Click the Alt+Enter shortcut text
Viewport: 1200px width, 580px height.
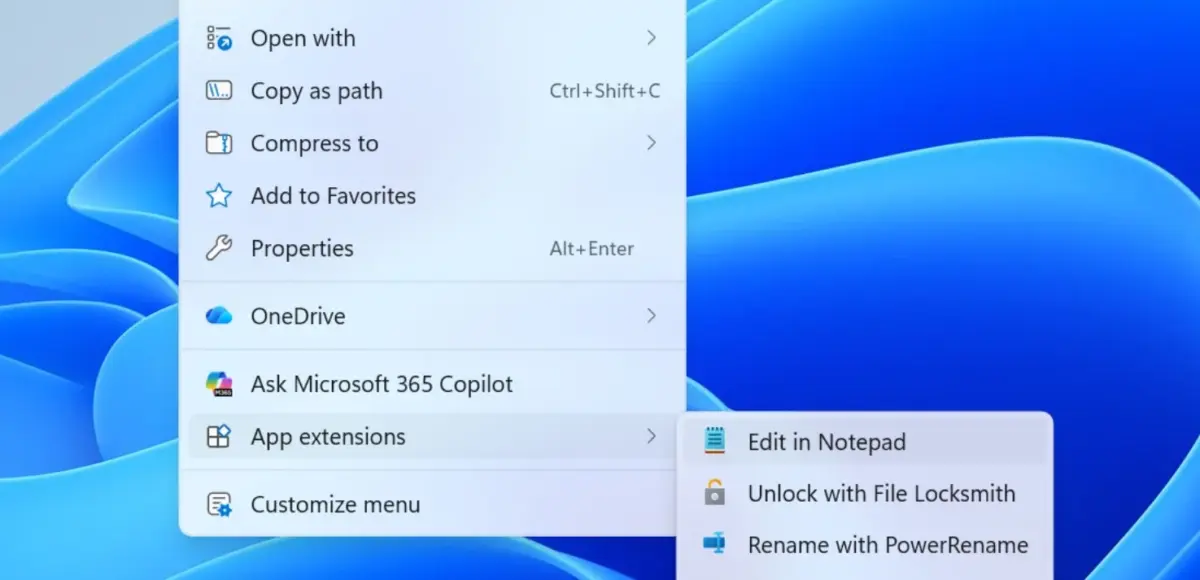point(592,249)
